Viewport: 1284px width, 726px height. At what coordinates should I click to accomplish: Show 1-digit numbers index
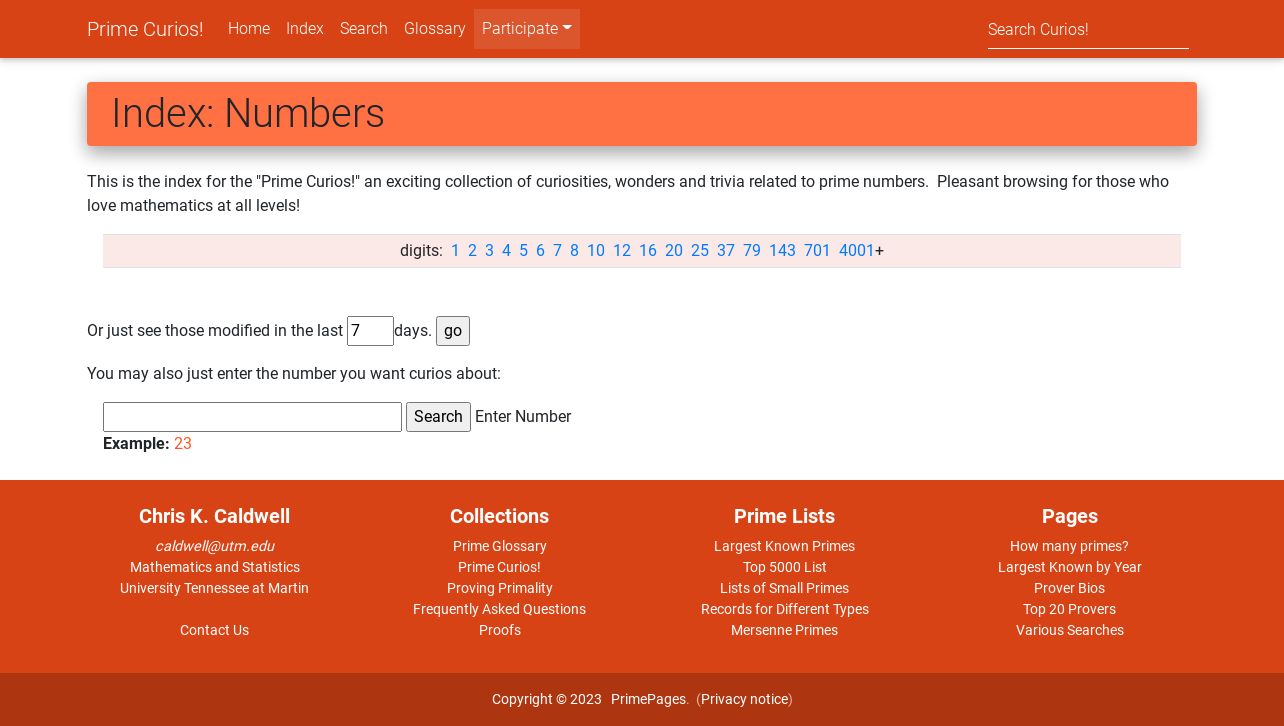point(455,251)
